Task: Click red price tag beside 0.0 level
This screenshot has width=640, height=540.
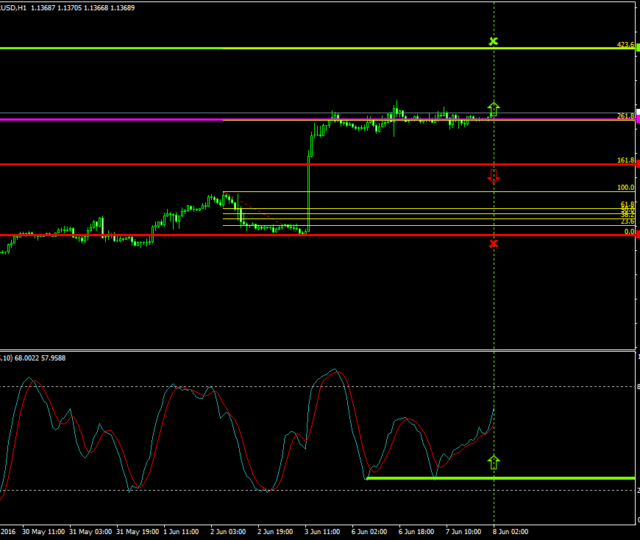Action: click(637, 235)
